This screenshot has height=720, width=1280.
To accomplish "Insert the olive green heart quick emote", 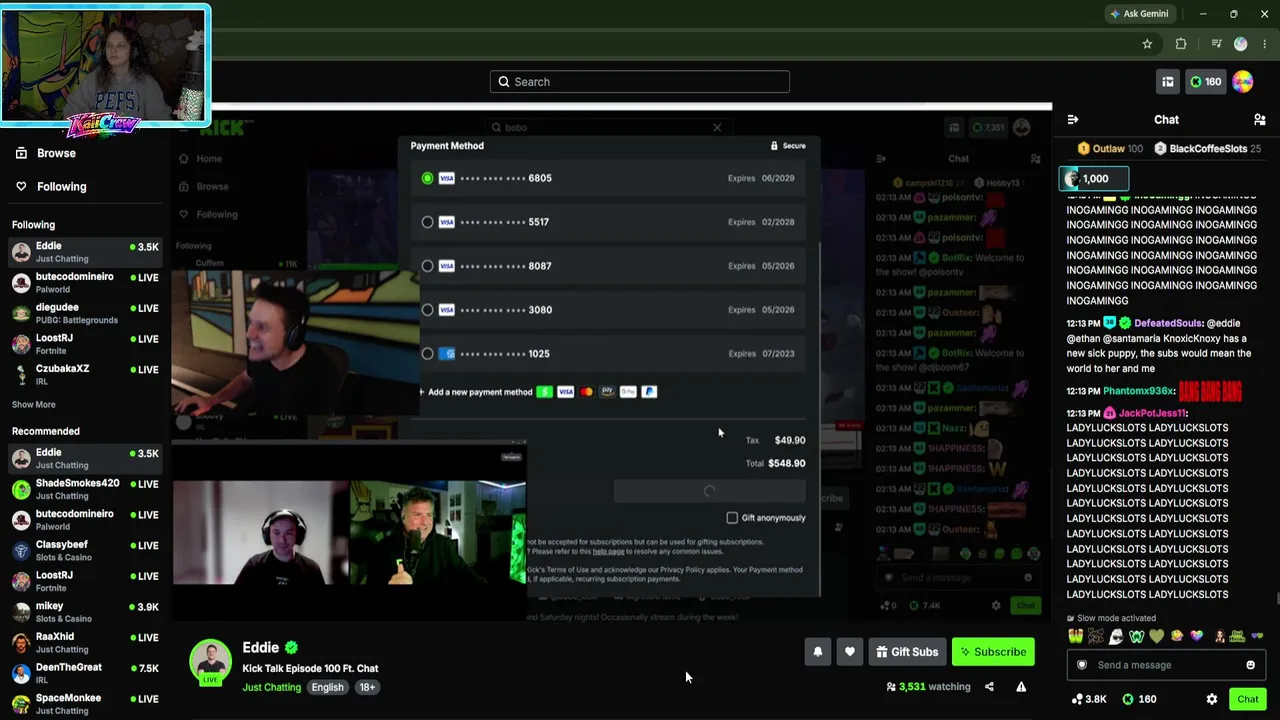I will click(x=1156, y=636).
